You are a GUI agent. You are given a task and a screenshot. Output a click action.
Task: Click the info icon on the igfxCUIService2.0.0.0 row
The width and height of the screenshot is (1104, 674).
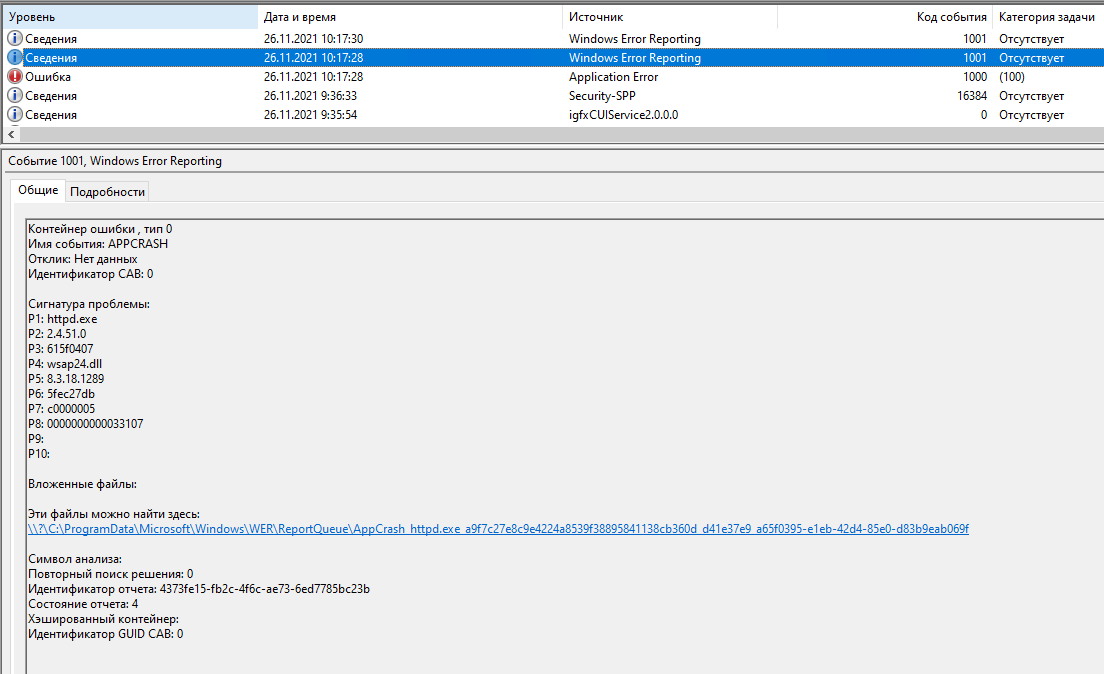tap(15, 115)
